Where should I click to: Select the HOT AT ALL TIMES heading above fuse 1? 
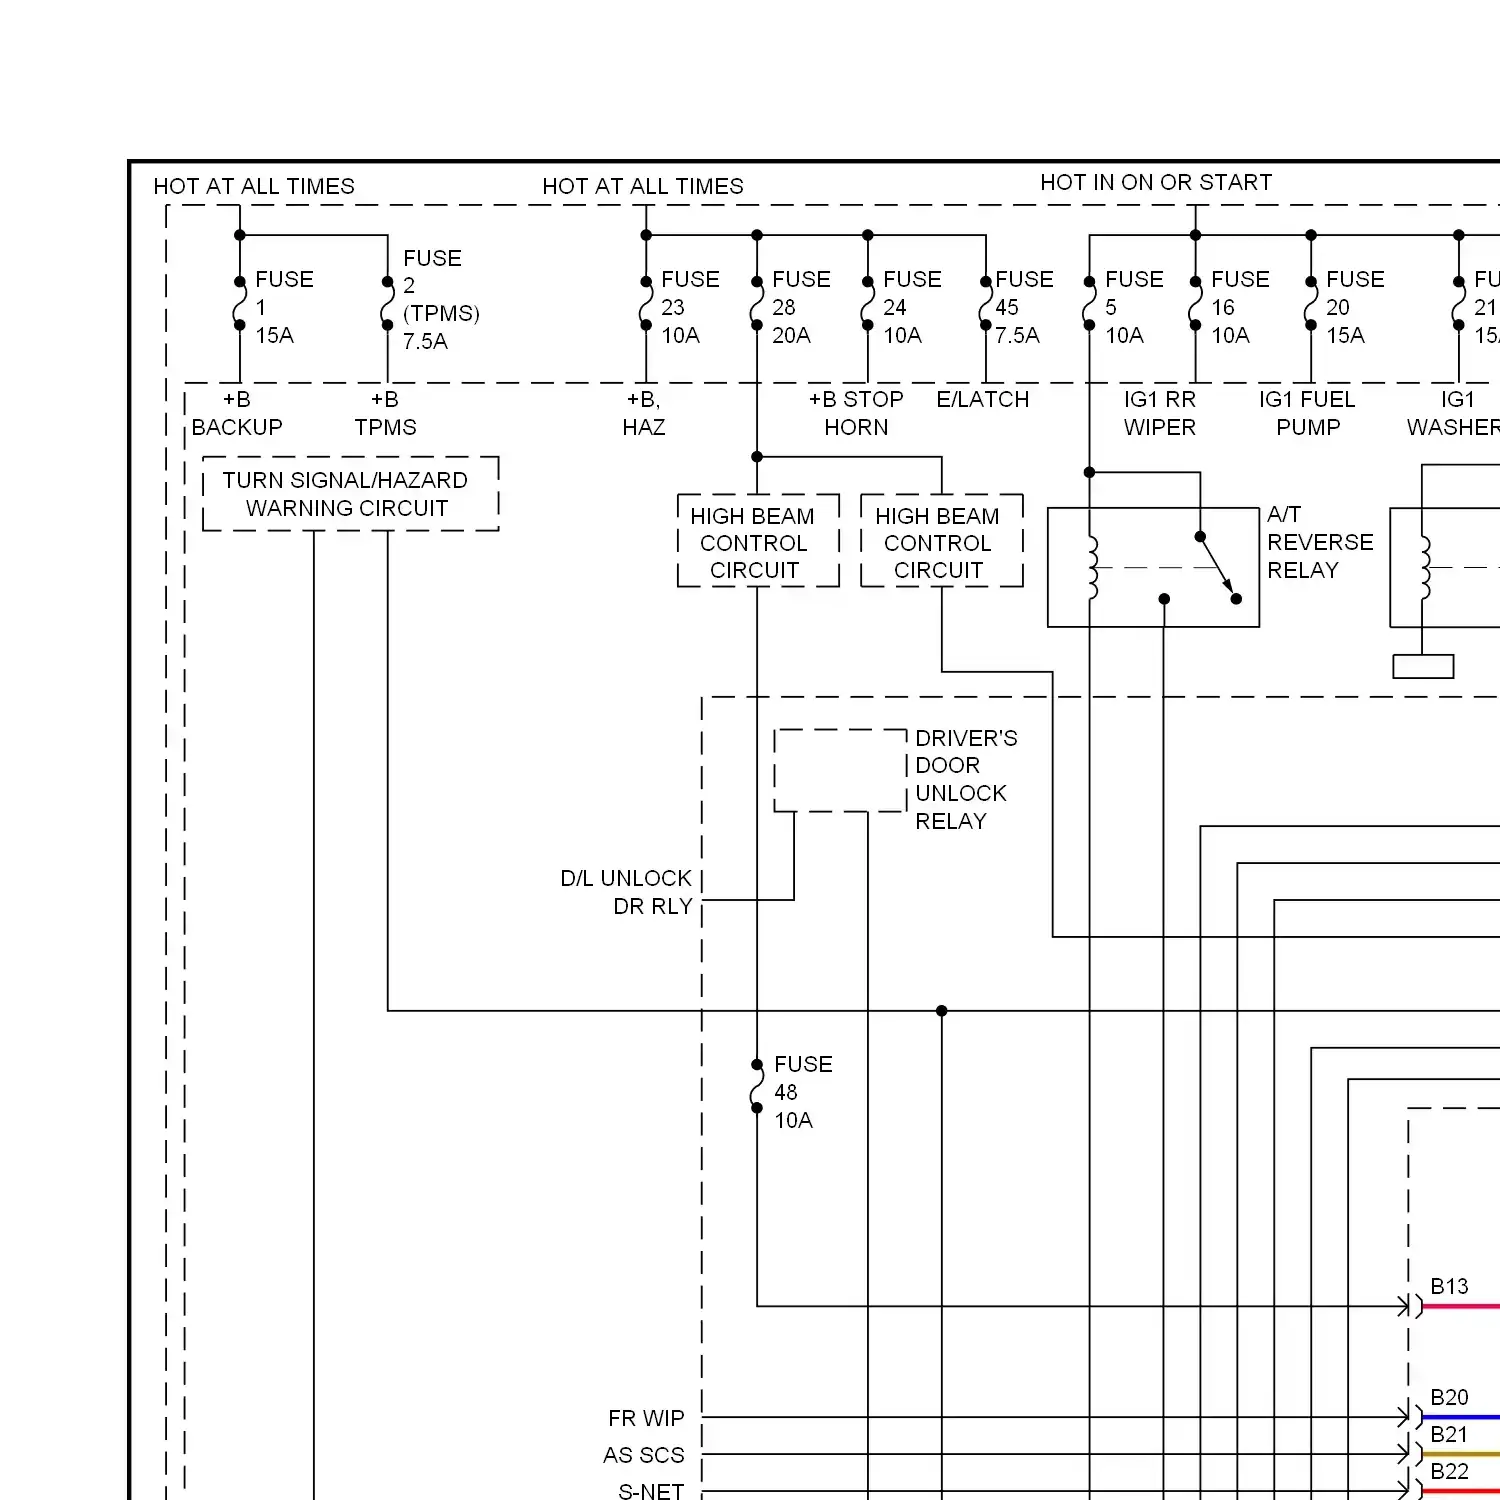point(254,186)
